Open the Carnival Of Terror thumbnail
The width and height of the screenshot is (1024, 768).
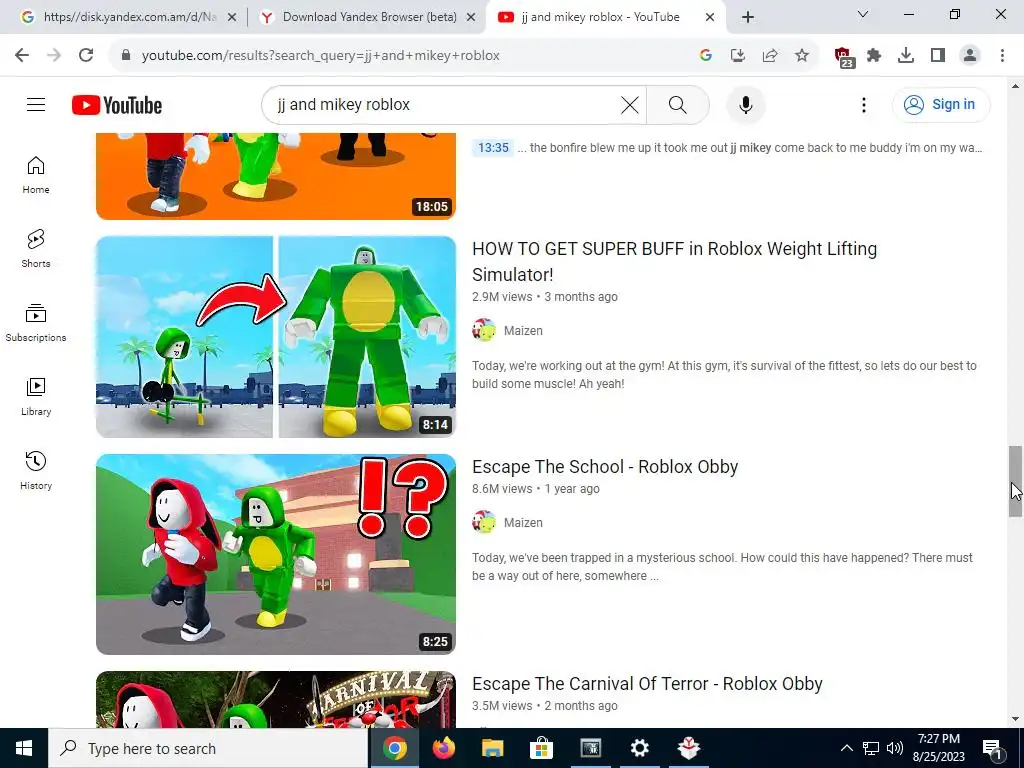point(276,699)
